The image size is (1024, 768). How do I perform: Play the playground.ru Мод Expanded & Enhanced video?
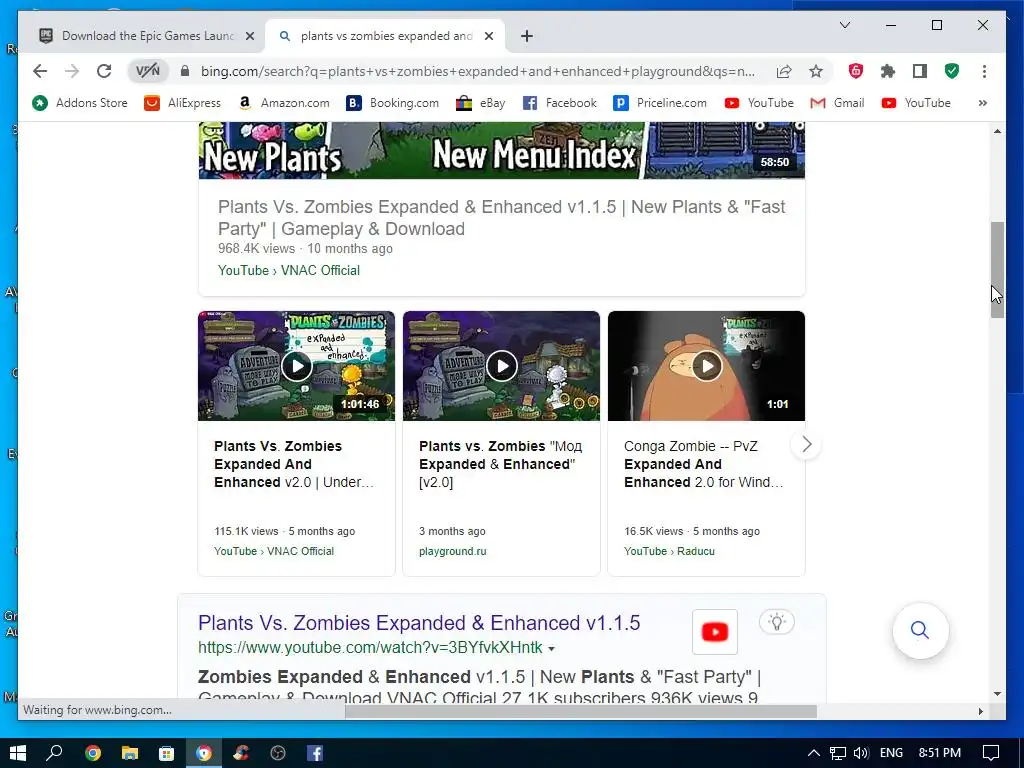pyautogui.click(x=502, y=366)
